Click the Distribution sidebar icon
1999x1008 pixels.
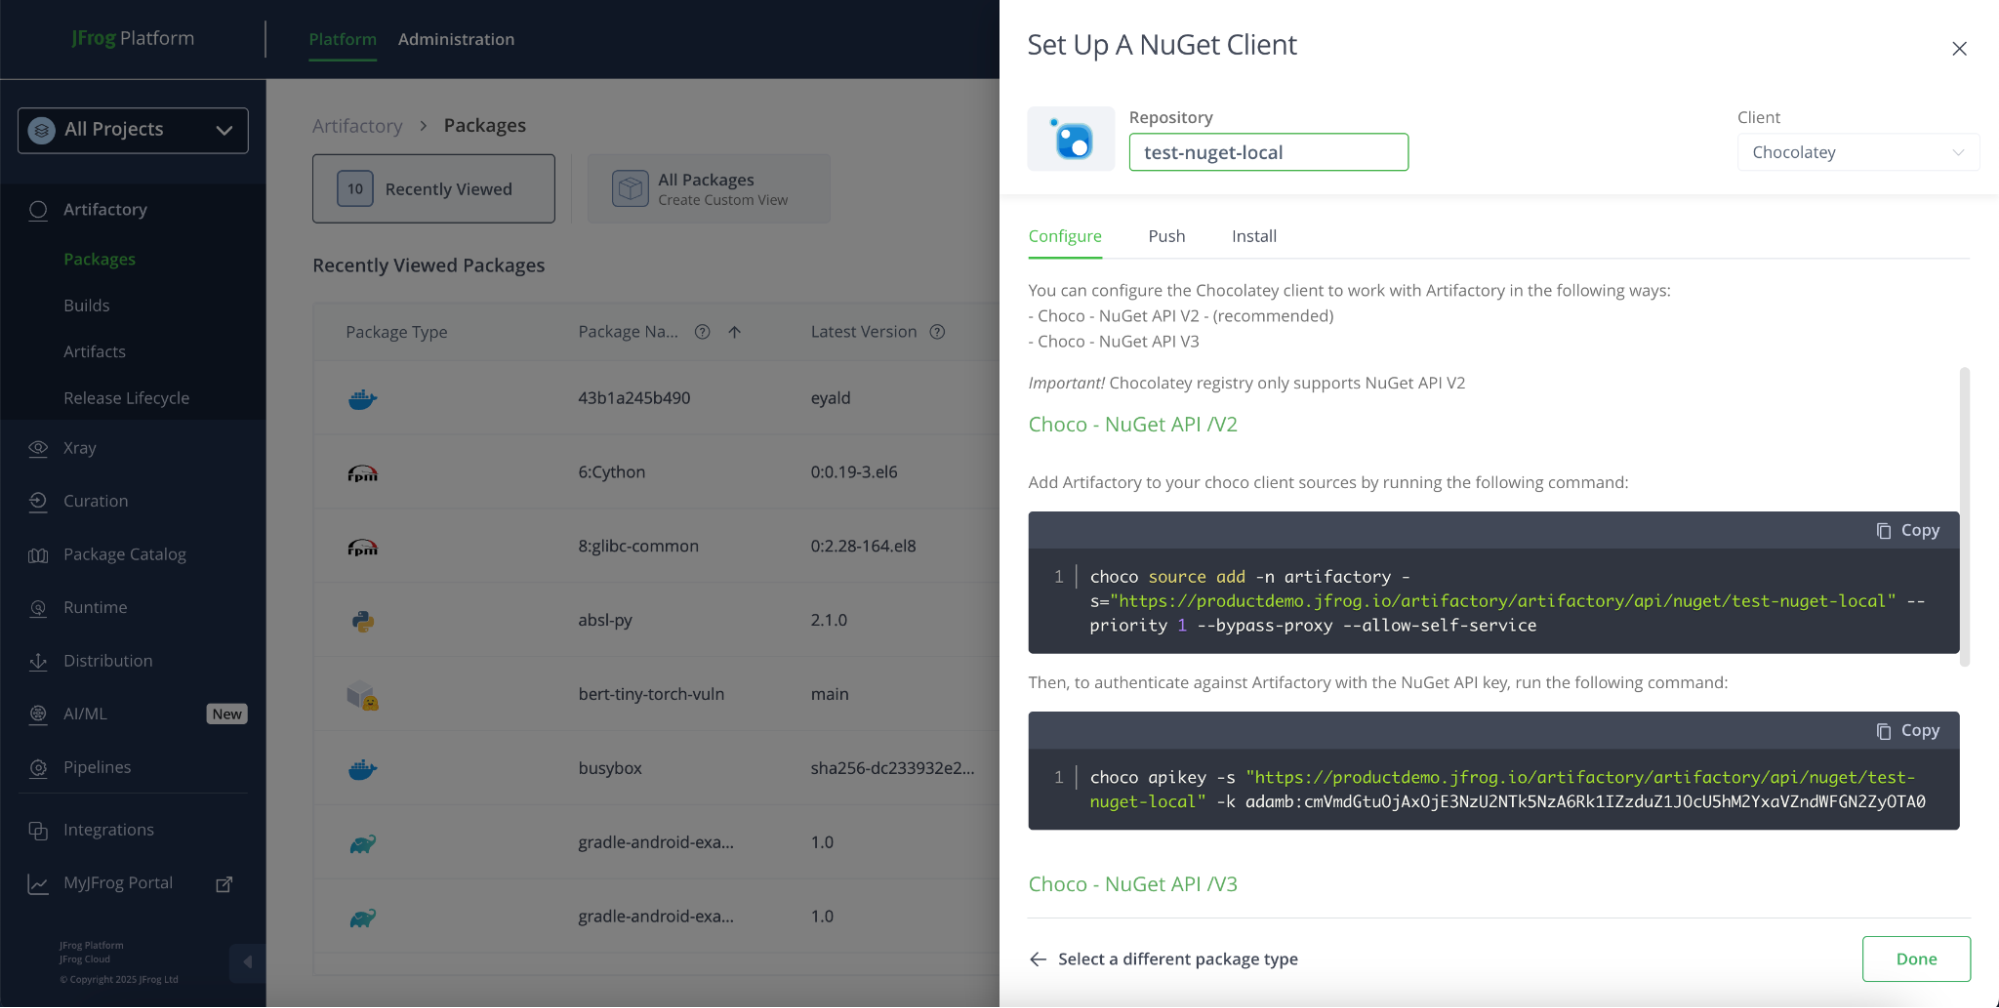point(37,660)
